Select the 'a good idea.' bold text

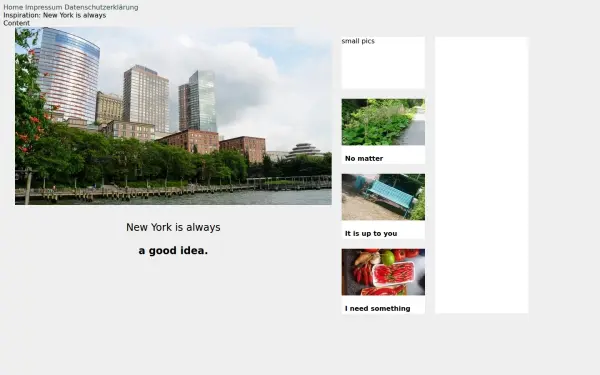[x=173, y=251]
